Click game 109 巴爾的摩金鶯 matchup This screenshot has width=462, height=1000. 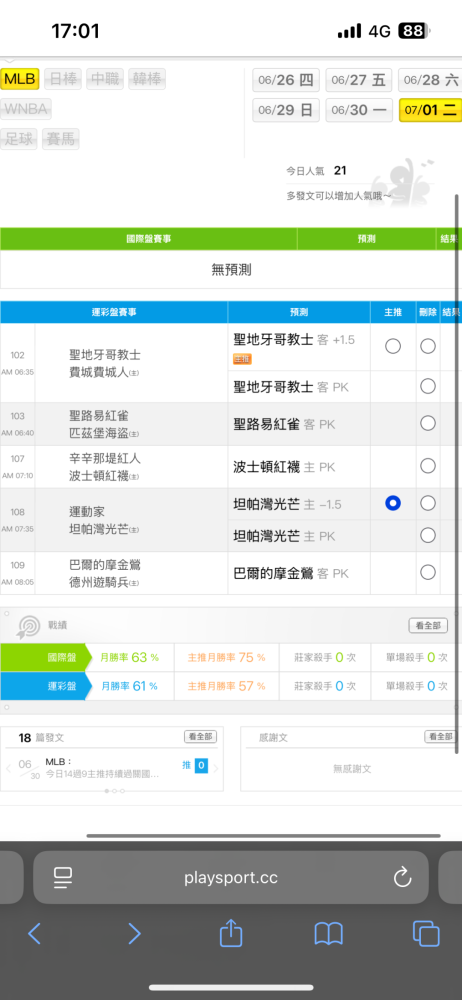tap(105, 573)
